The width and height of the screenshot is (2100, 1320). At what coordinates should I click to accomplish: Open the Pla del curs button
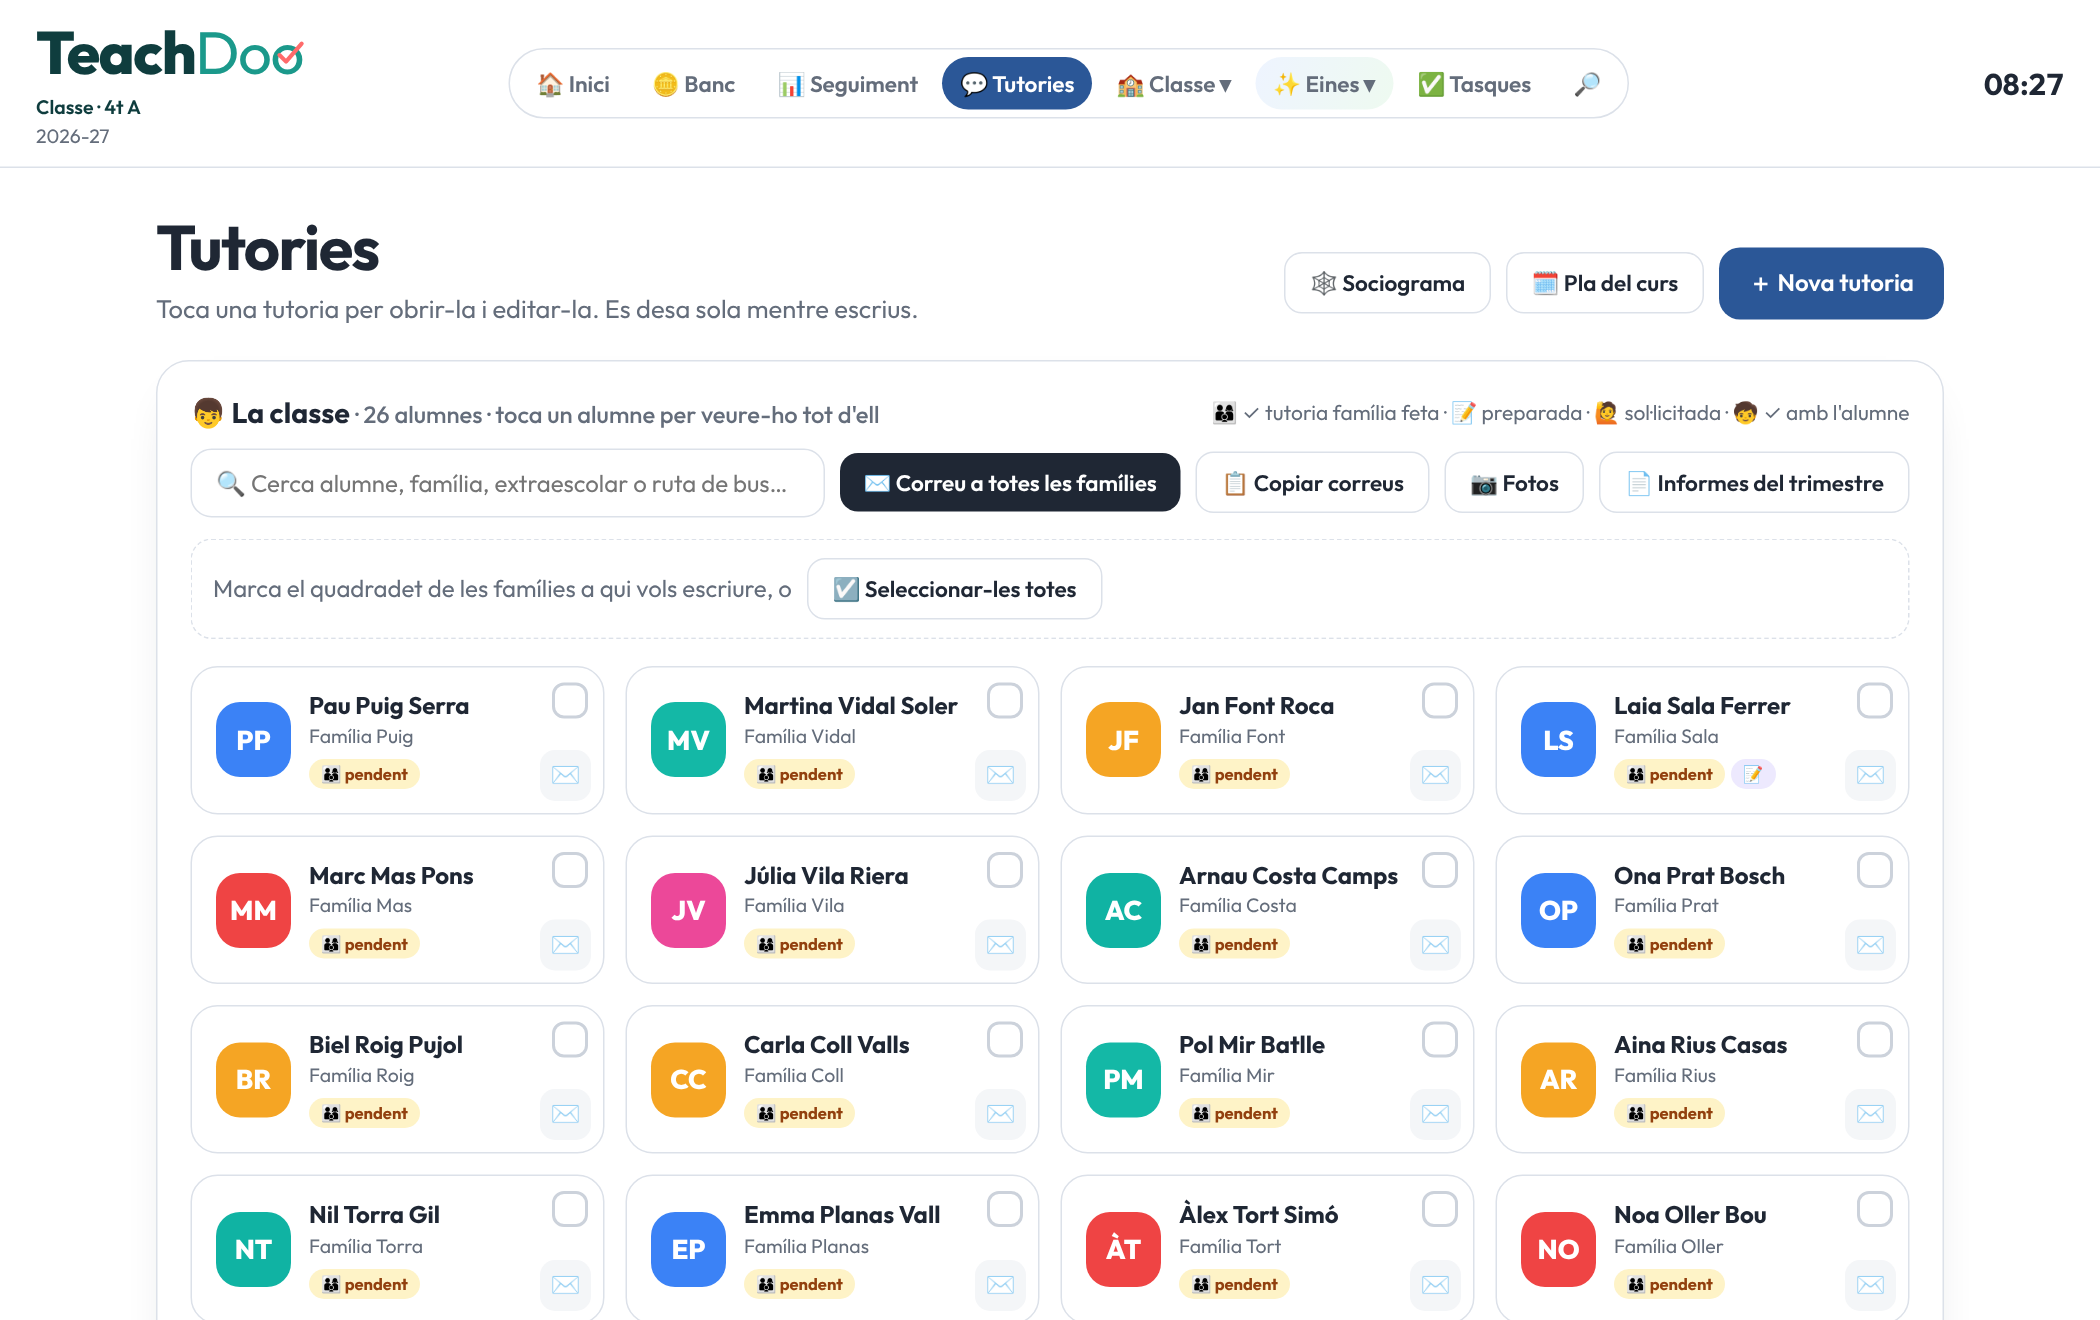(1605, 283)
